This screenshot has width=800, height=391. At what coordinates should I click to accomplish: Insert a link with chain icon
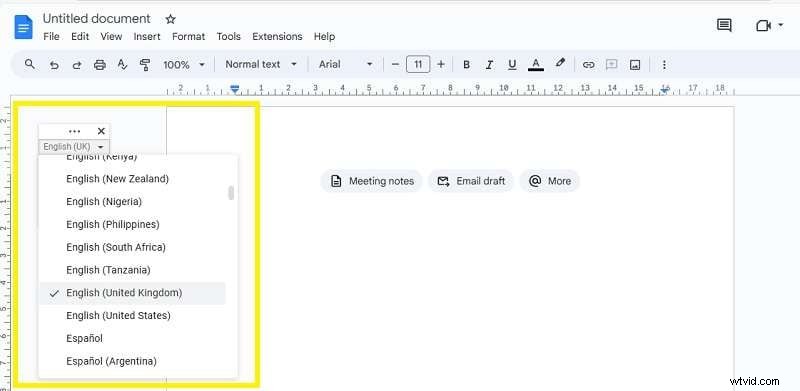point(588,65)
